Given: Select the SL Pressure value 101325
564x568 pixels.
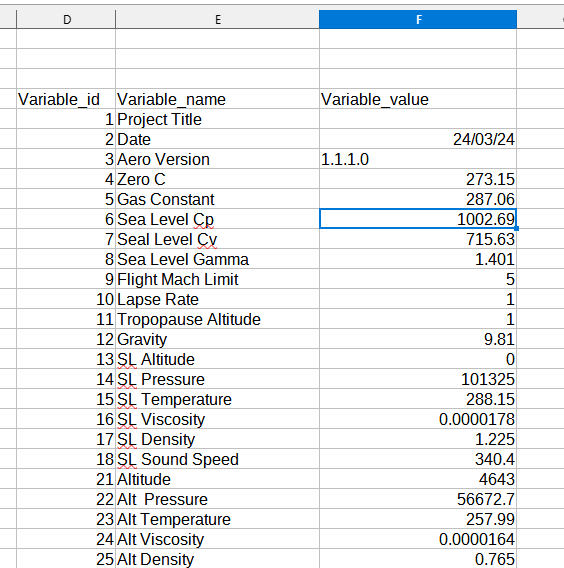Looking at the screenshot, I should pos(418,379).
